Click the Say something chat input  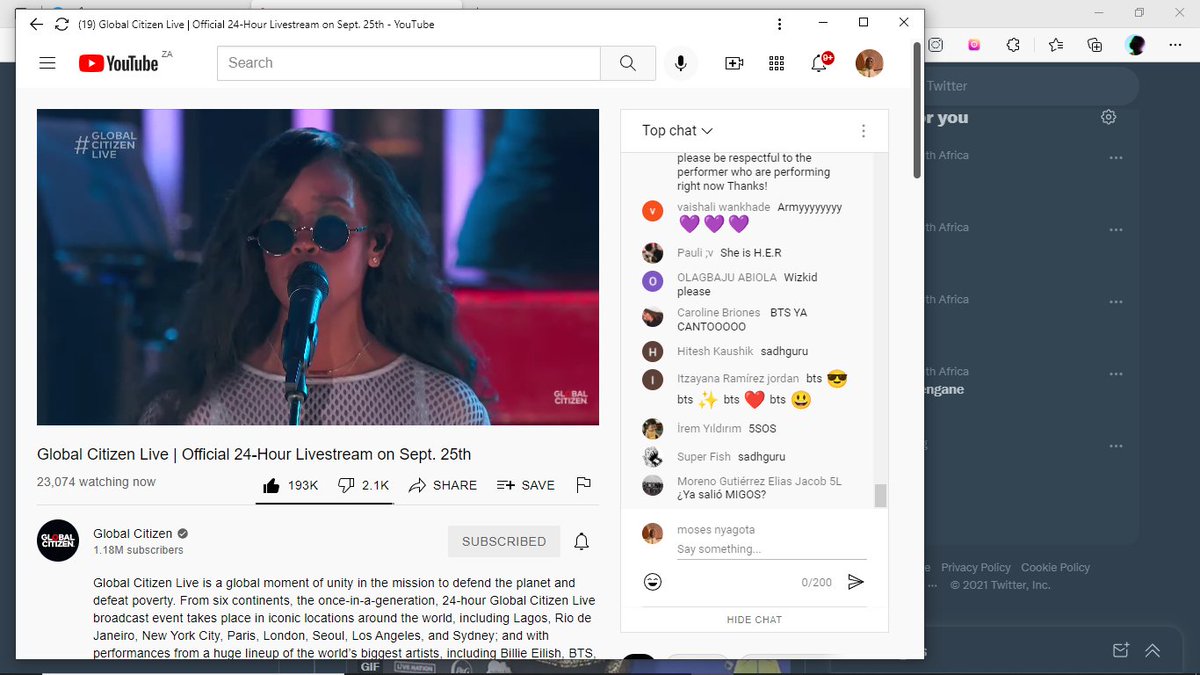[x=771, y=549]
